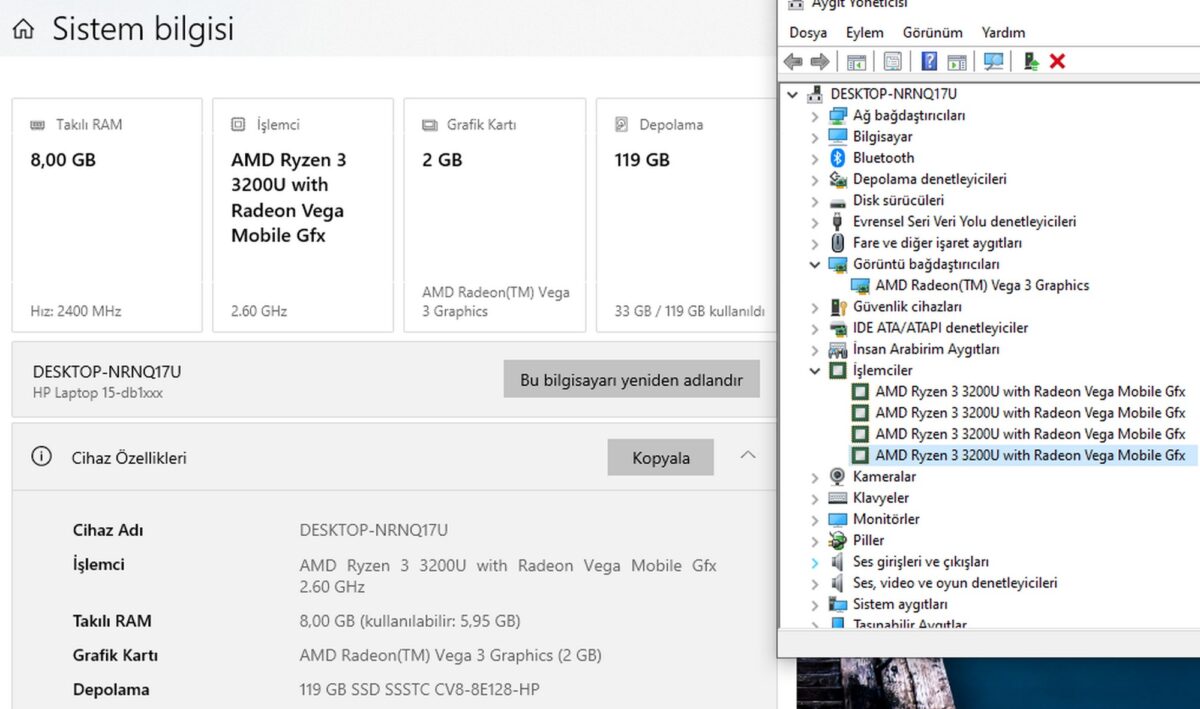Image resolution: width=1200 pixels, height=709 pixels.
Task: Click the red X uninstall device icon
Action: click(1058, 62)
